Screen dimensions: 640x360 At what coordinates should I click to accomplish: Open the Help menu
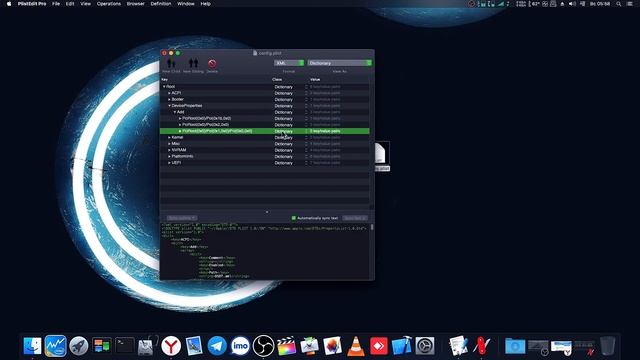(205, 4)
